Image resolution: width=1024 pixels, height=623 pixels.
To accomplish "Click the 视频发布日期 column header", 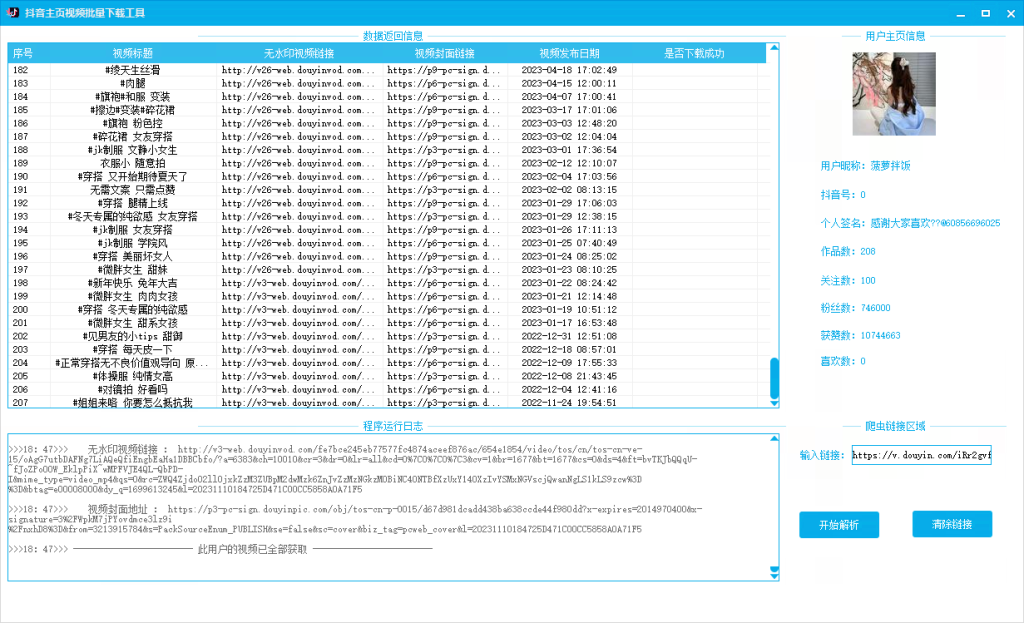I will [x=569, y=53].
